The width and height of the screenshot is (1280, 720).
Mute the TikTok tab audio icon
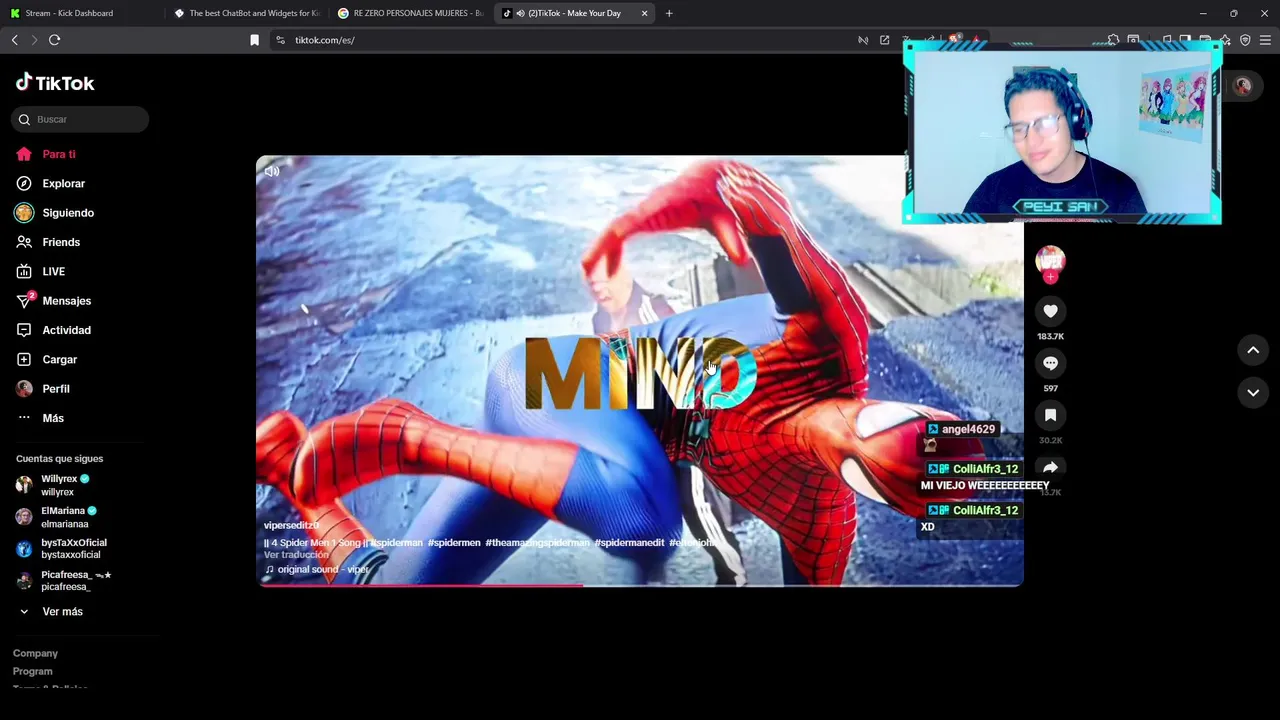tap(521, 13)
